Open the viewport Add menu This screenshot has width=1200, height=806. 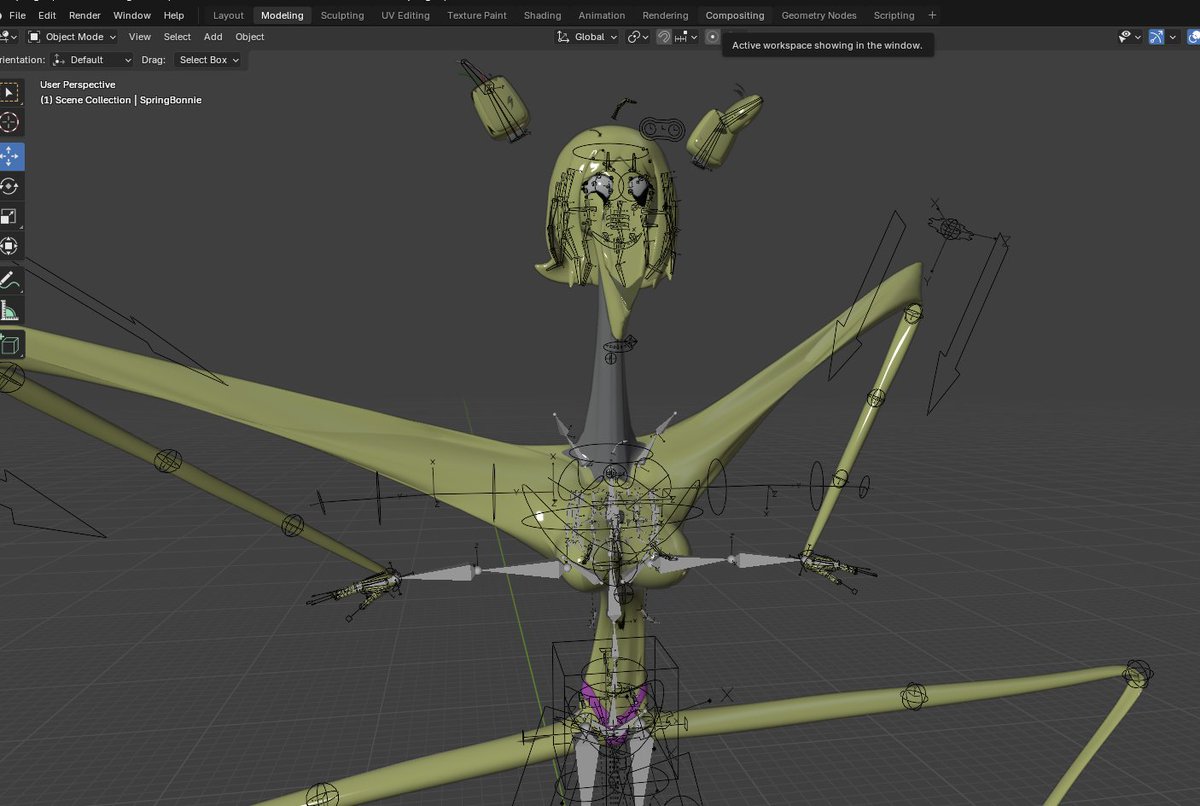(213, 37)
